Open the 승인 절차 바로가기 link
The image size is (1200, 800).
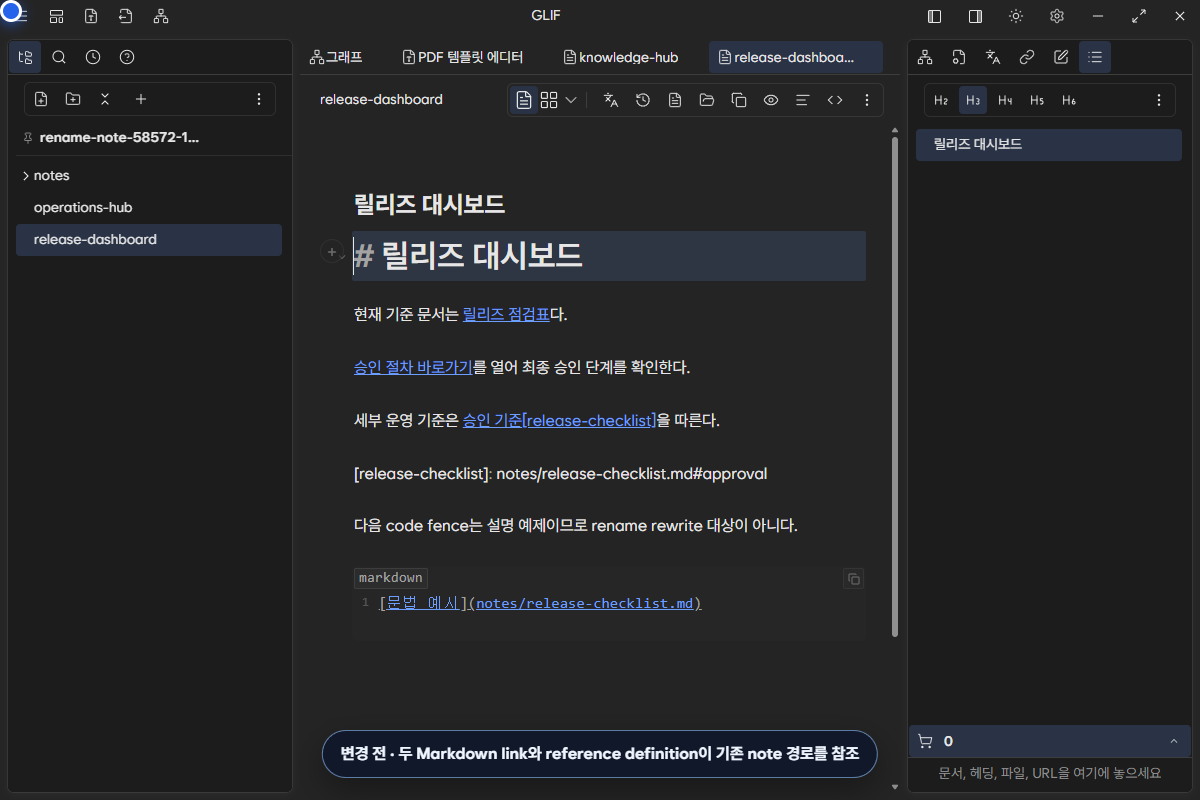[413, 367]
